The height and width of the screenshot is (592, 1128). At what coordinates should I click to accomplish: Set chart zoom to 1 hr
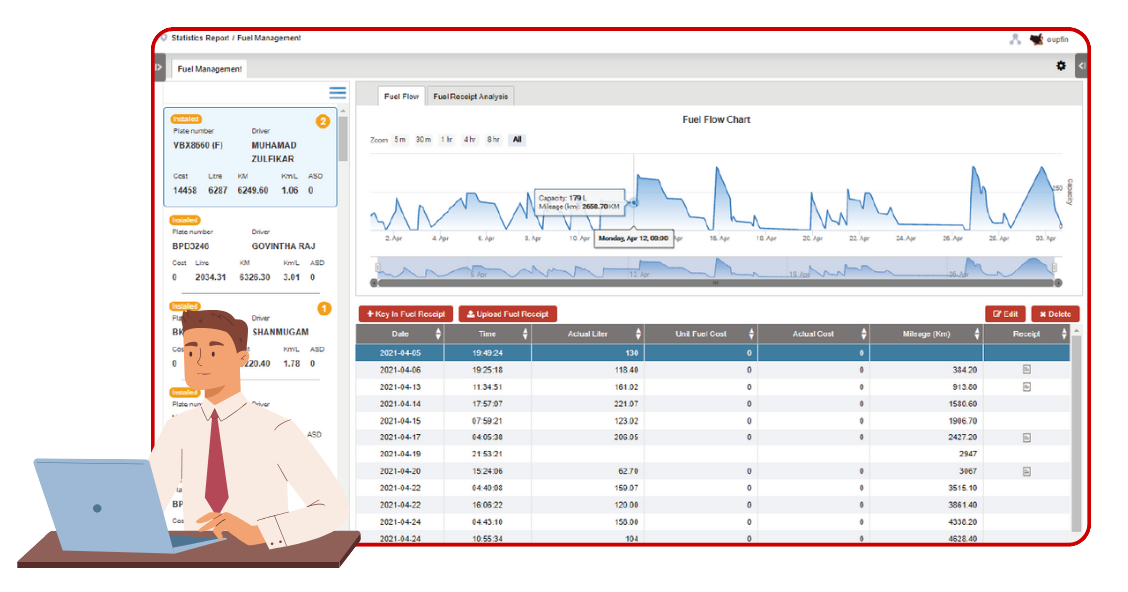pos(447,140)
